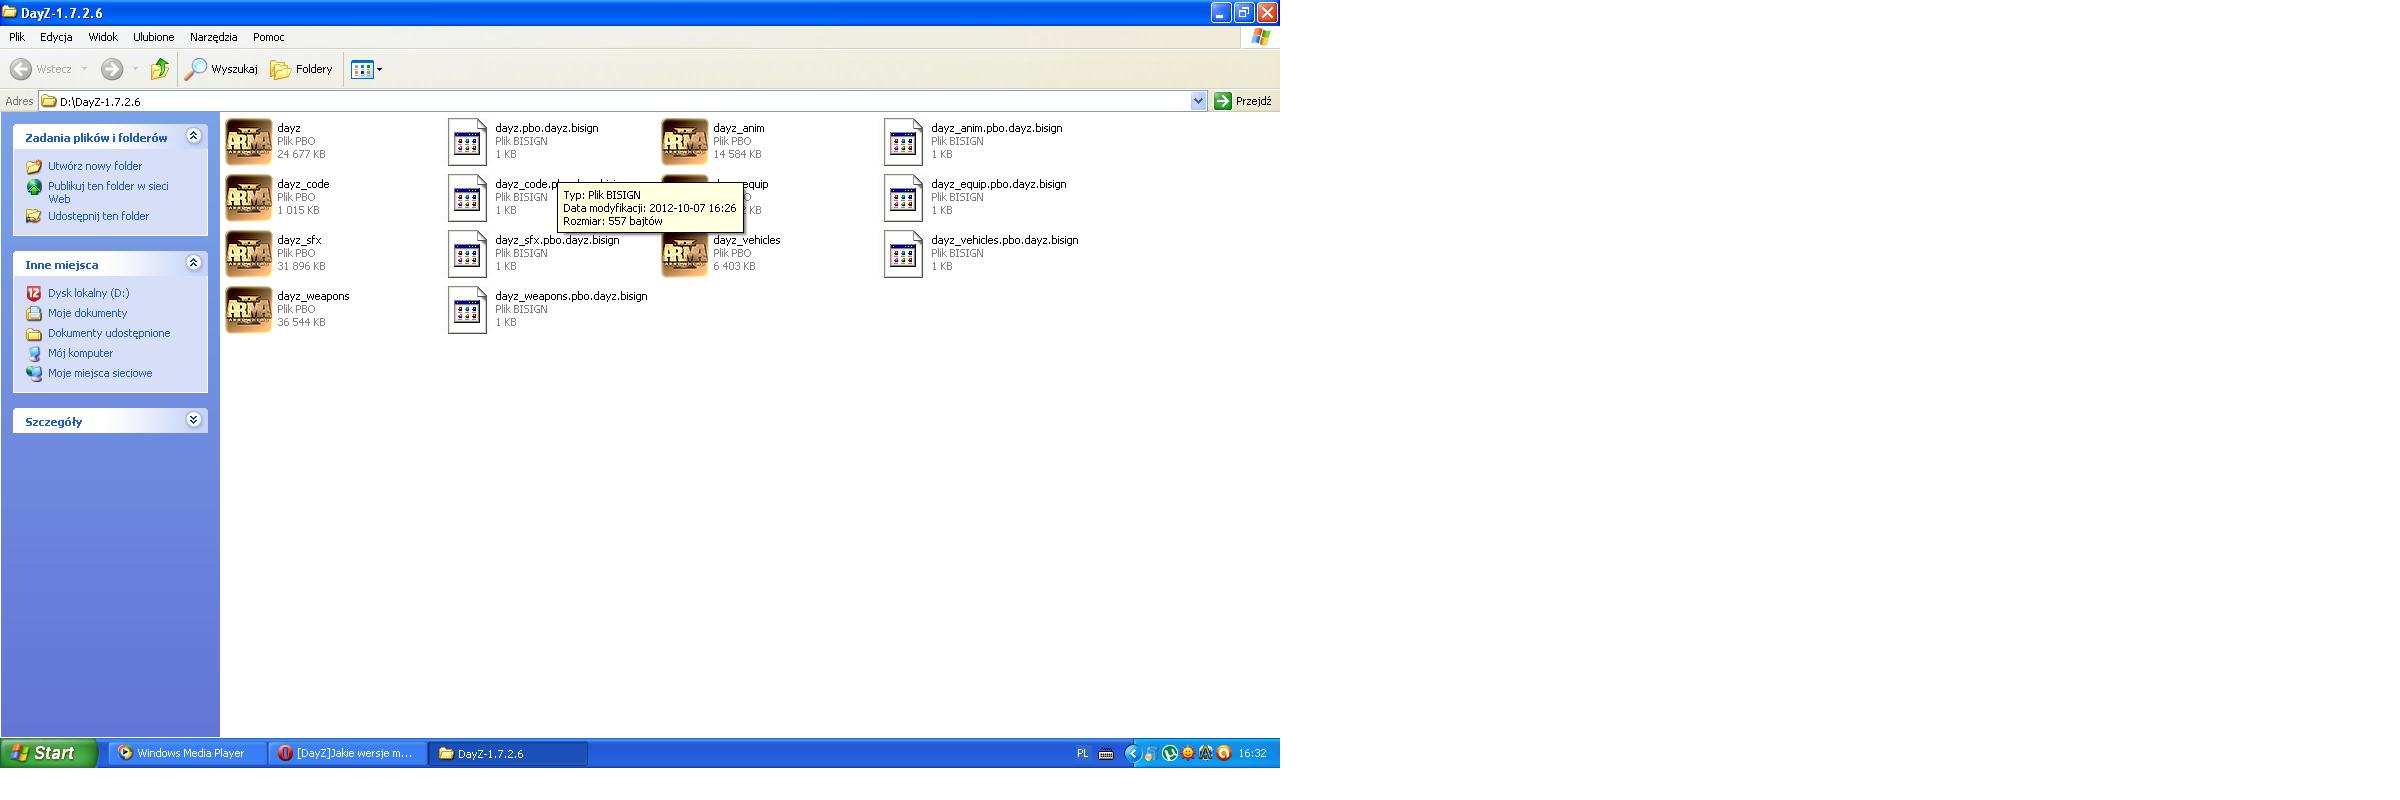2400x800 pixels.
Task: Click the Forward navigation arrow
Action: click(x=112, y=69)
